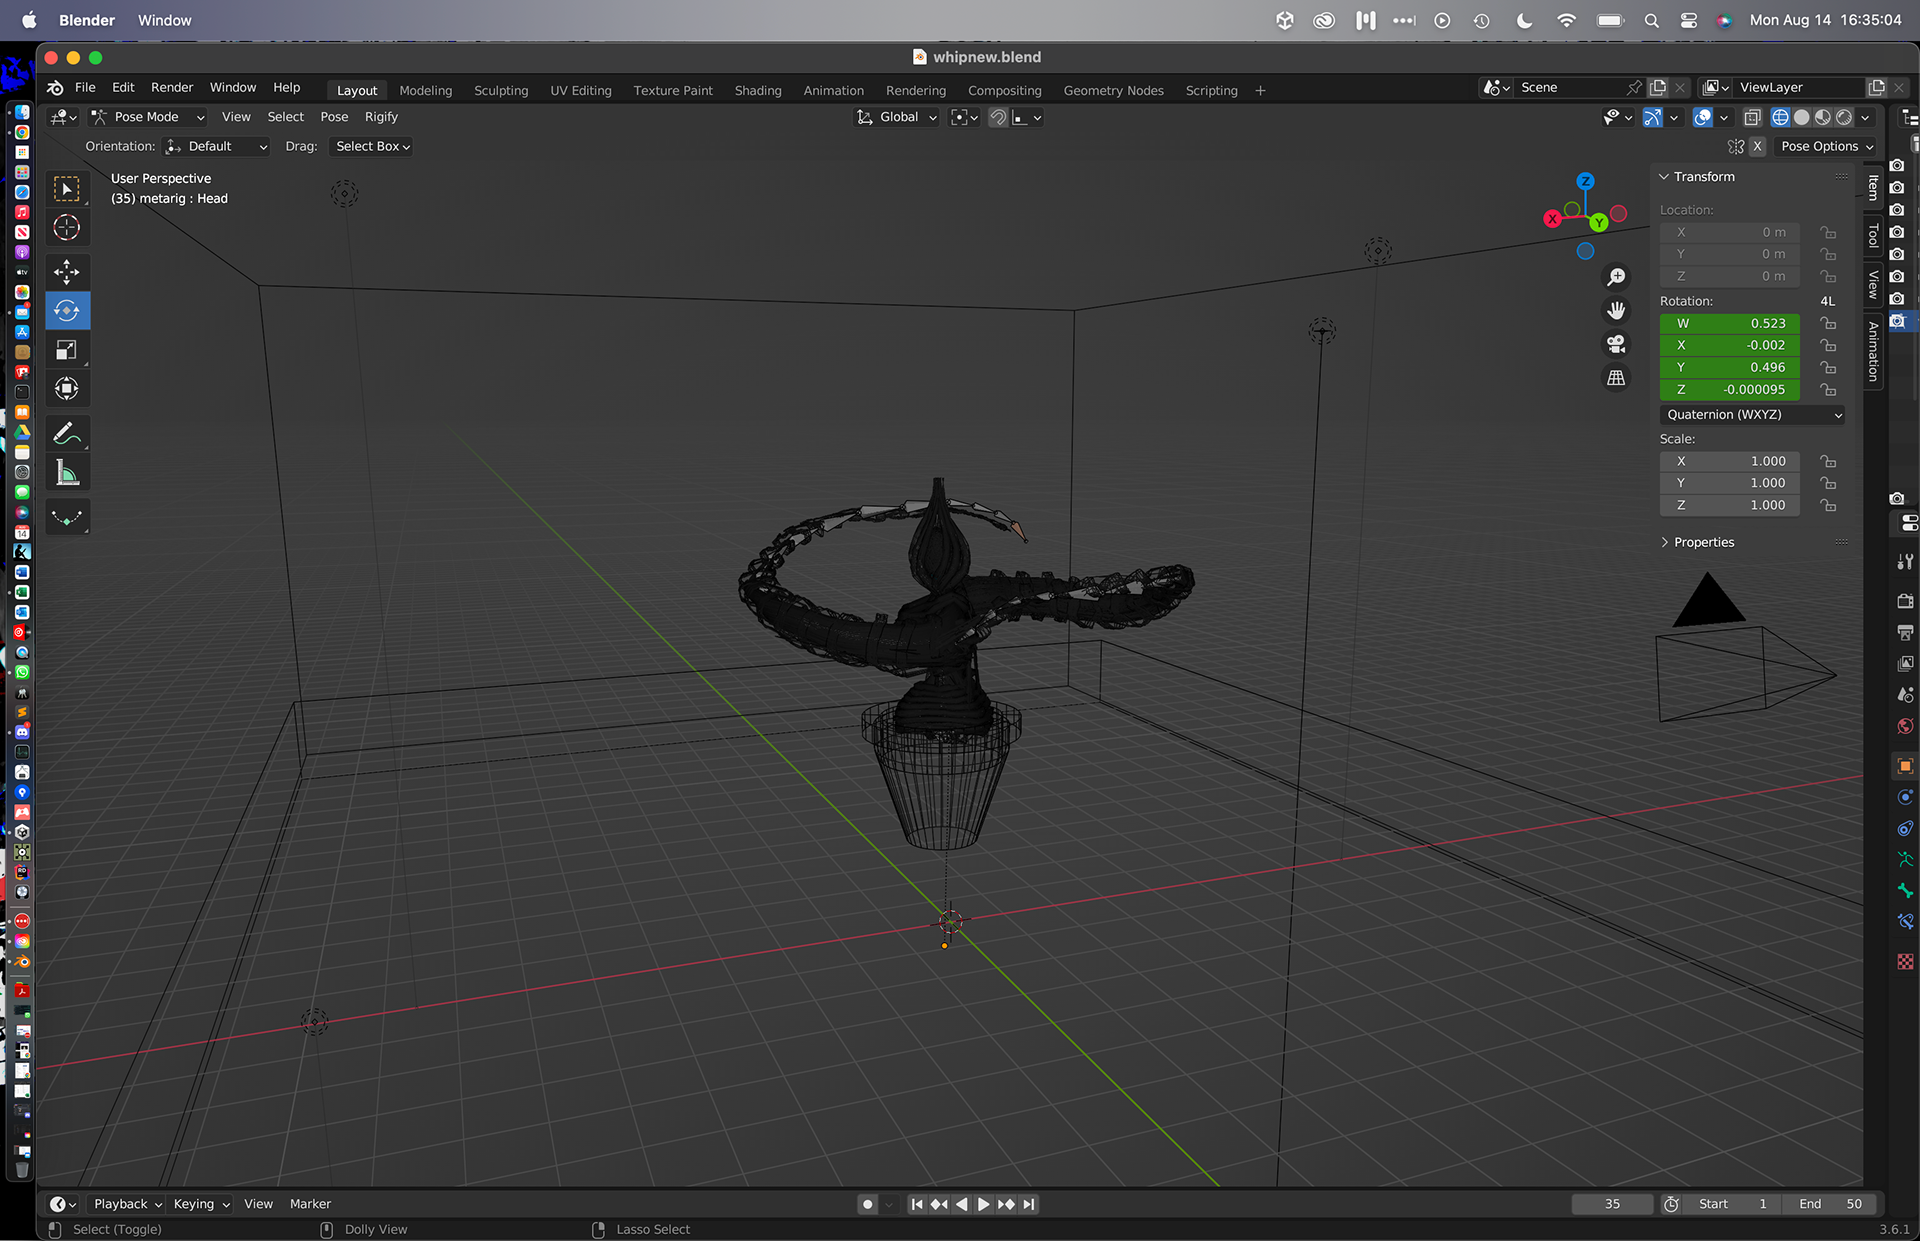1920x1241 pixels.
Task: Switch to Solid viewport shading
Action: point(1802,117)
